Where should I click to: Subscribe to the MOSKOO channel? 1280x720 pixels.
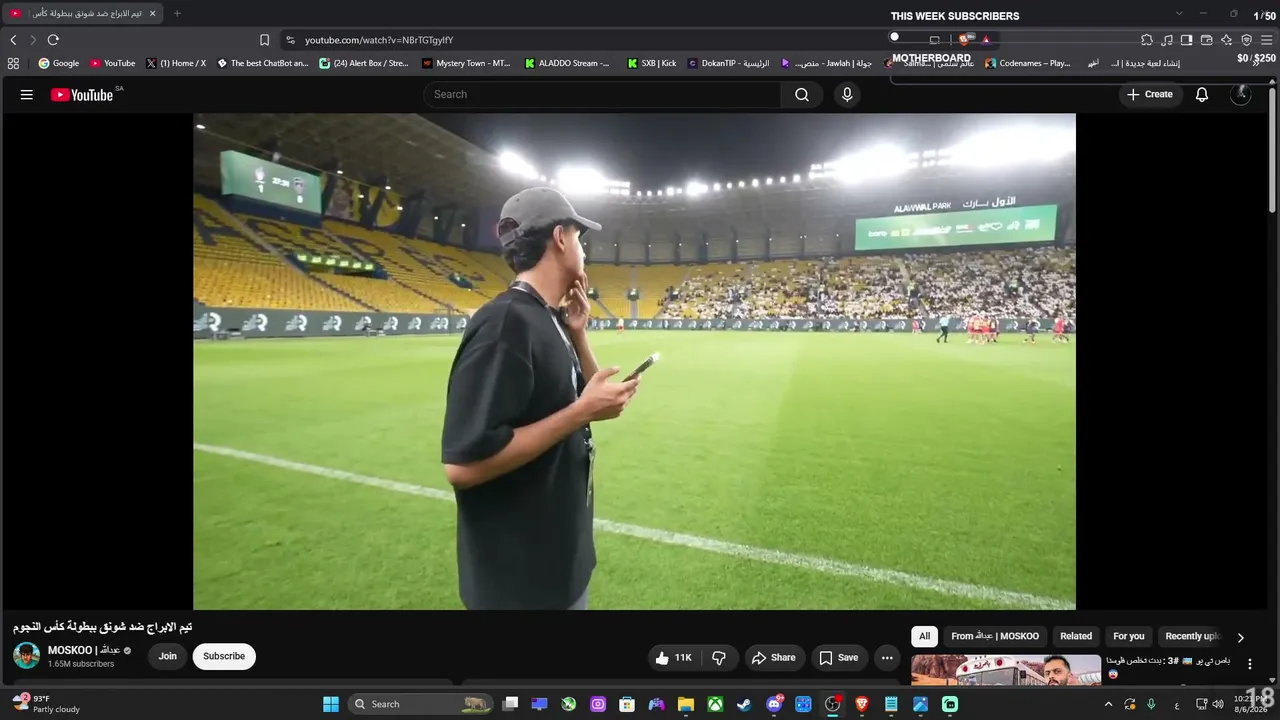click(224, 657)
